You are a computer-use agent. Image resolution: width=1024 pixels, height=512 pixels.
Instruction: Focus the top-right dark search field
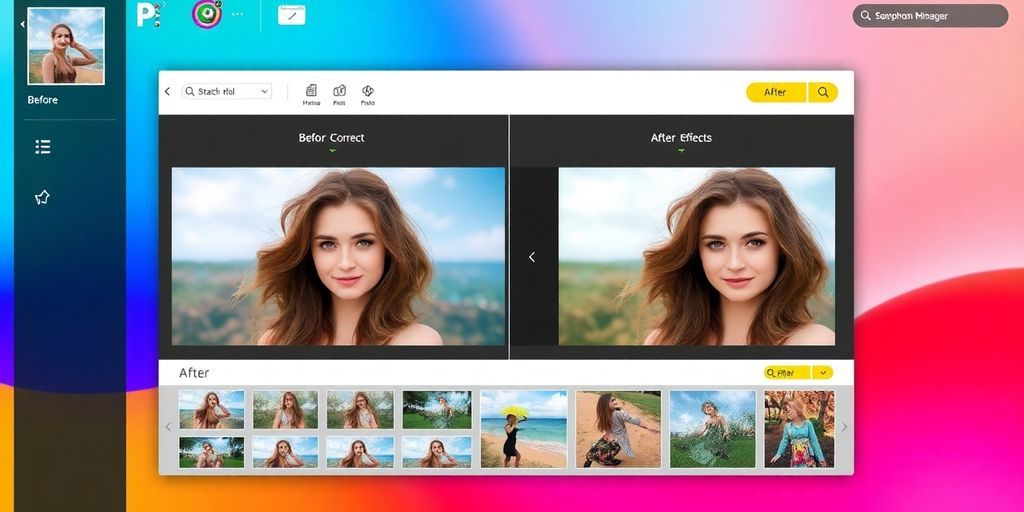[930, 16]
